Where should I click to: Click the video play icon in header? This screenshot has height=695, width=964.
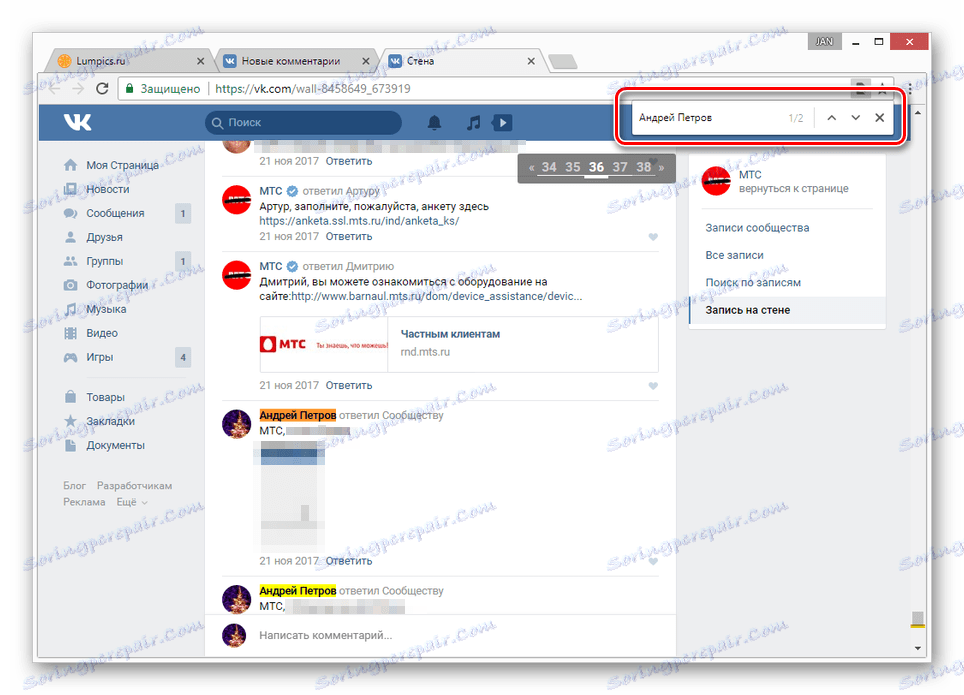tap(502, 122)
